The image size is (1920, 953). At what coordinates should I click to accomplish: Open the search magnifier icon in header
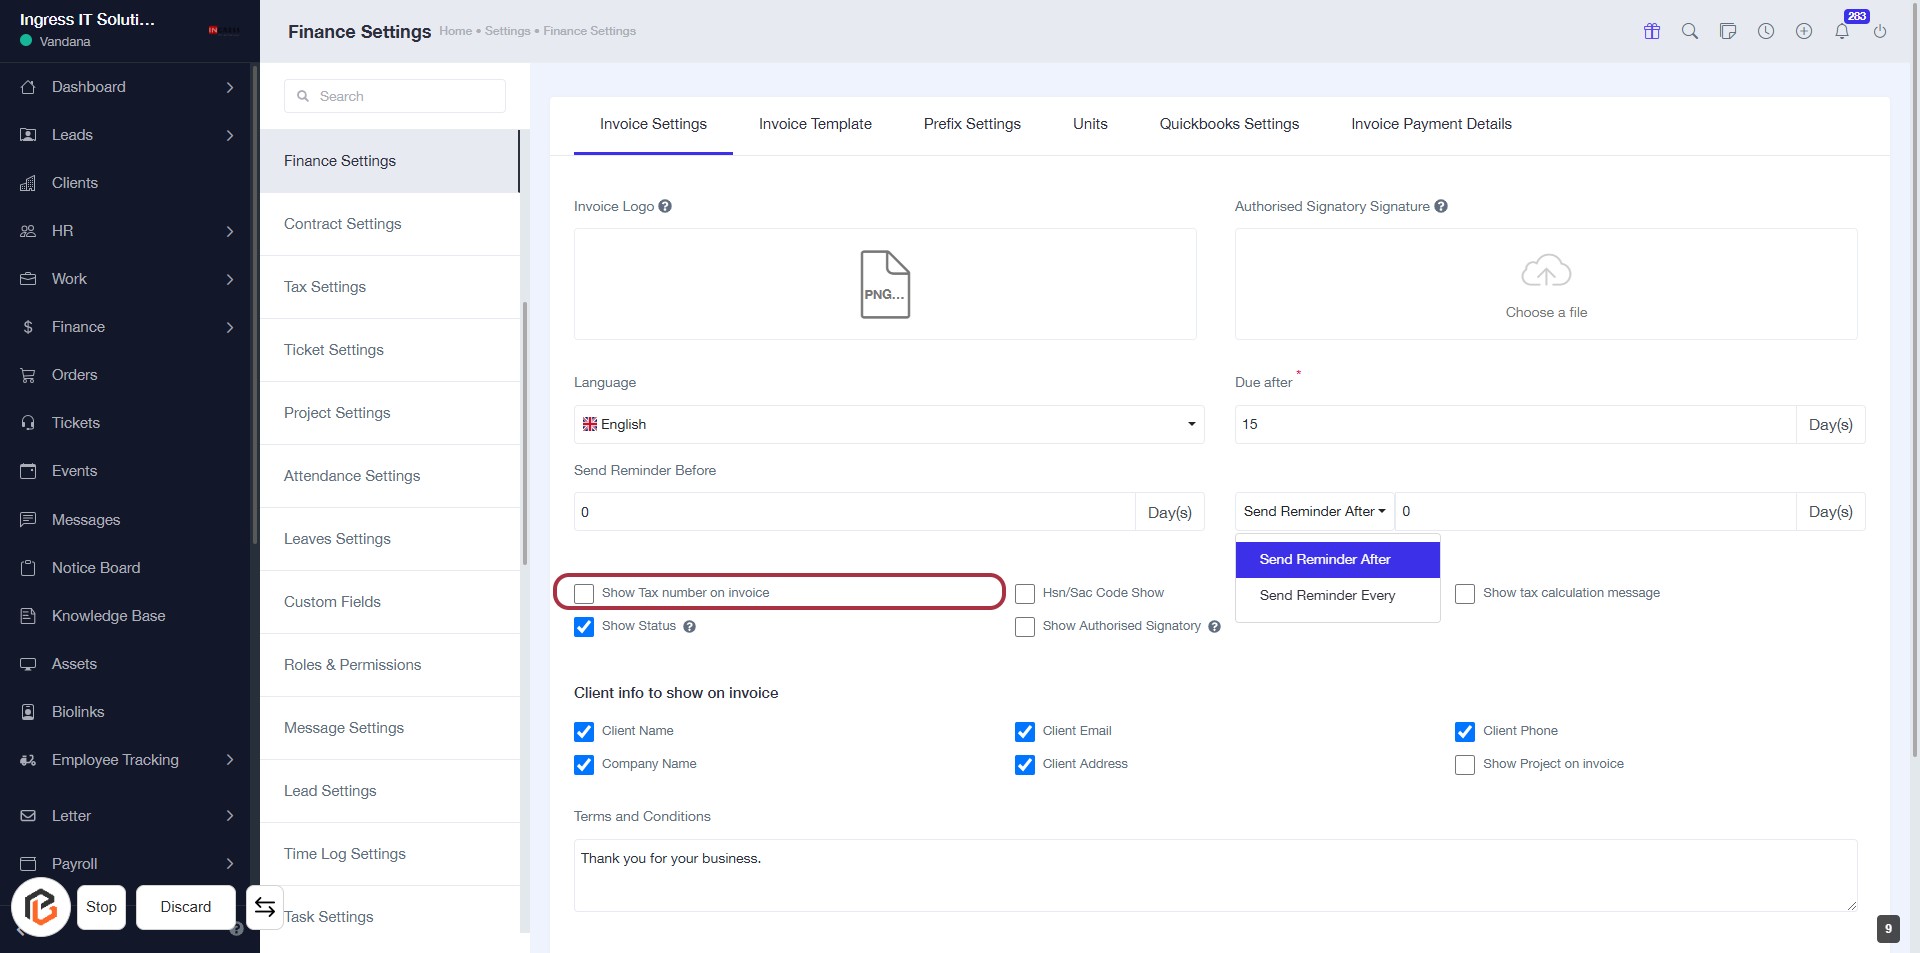click(x=1690, y=31)
